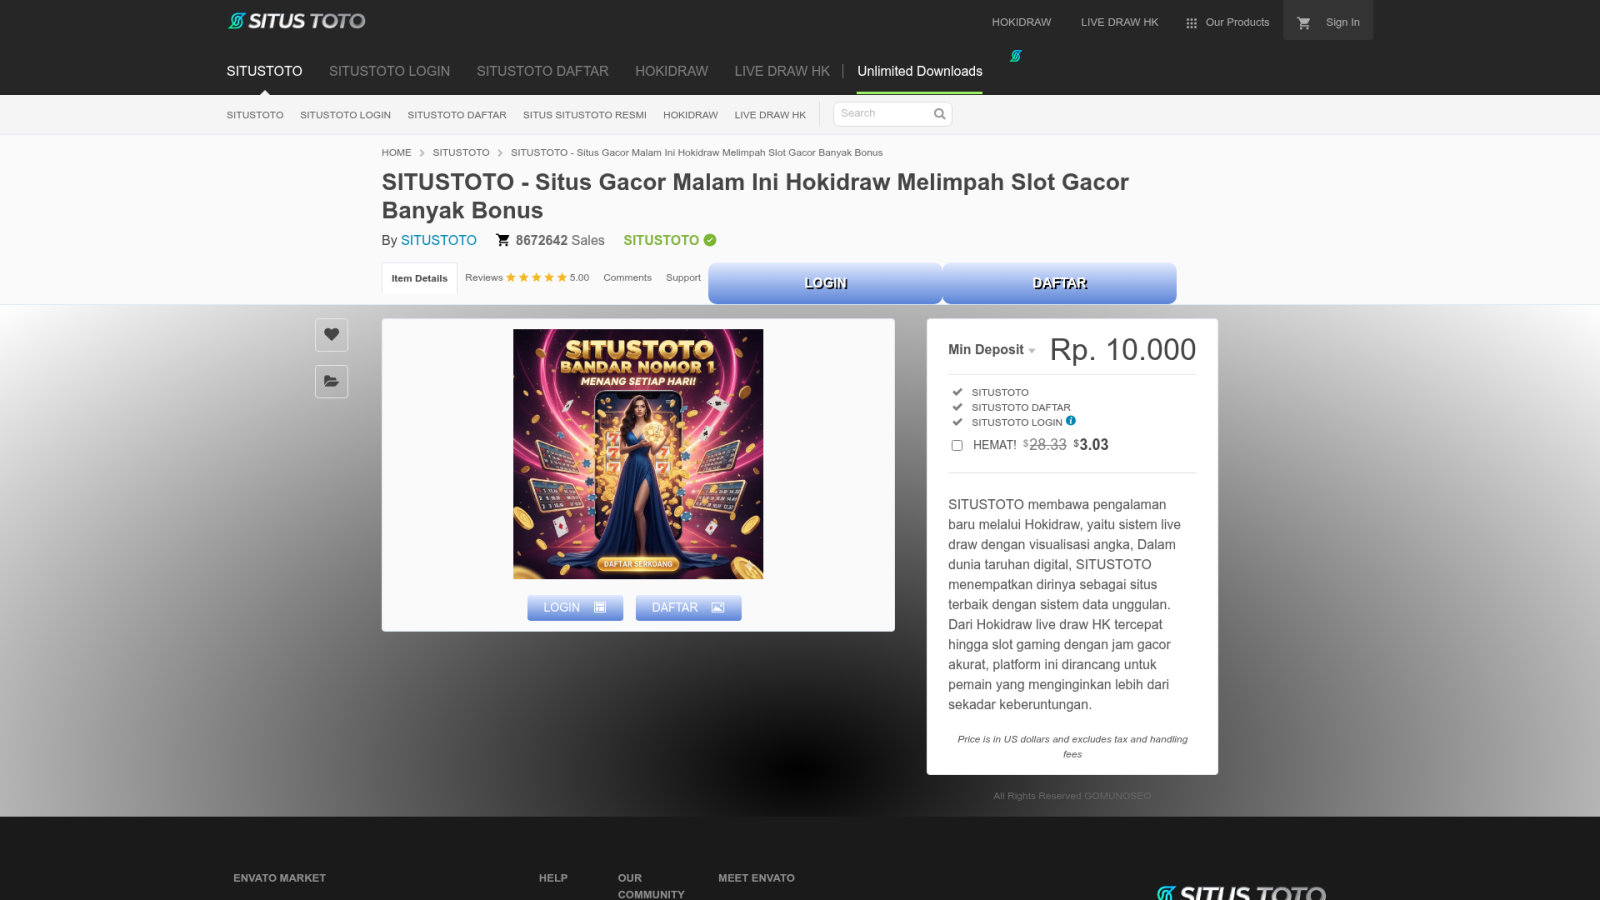
Task: Click the ENVATO MARKET footer heading
Action: click(279, 878)
